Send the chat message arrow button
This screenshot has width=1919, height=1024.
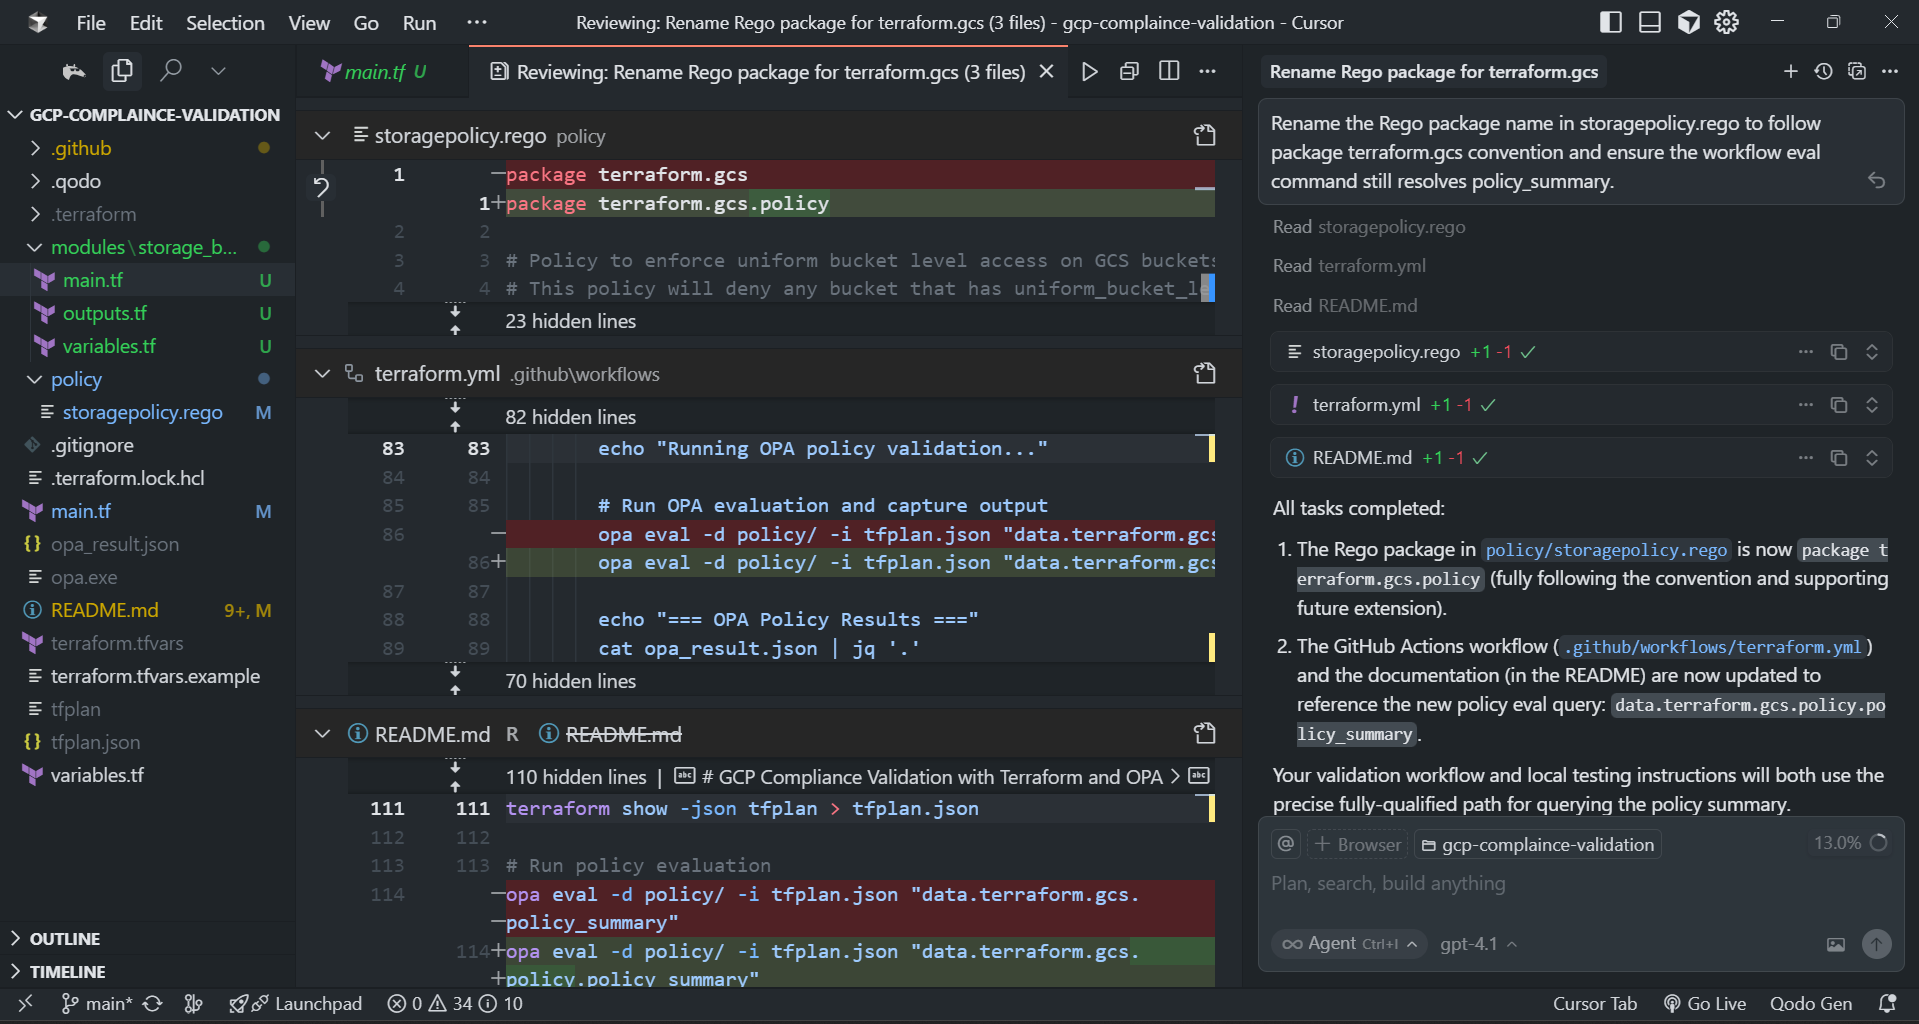tap(1877, 943)
